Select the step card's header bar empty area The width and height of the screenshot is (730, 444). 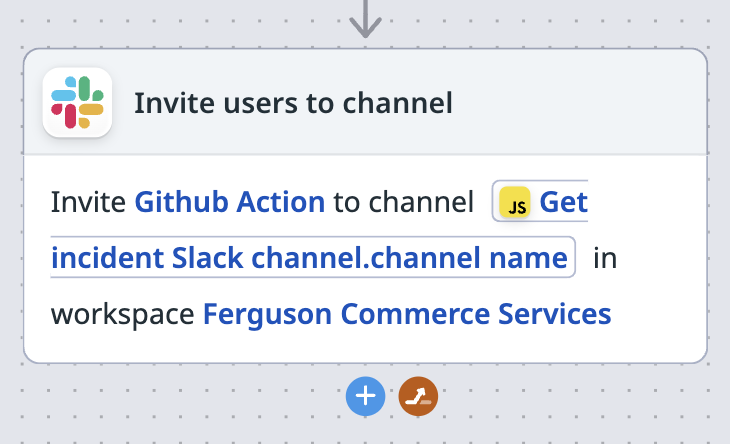(x=580, y=103)
